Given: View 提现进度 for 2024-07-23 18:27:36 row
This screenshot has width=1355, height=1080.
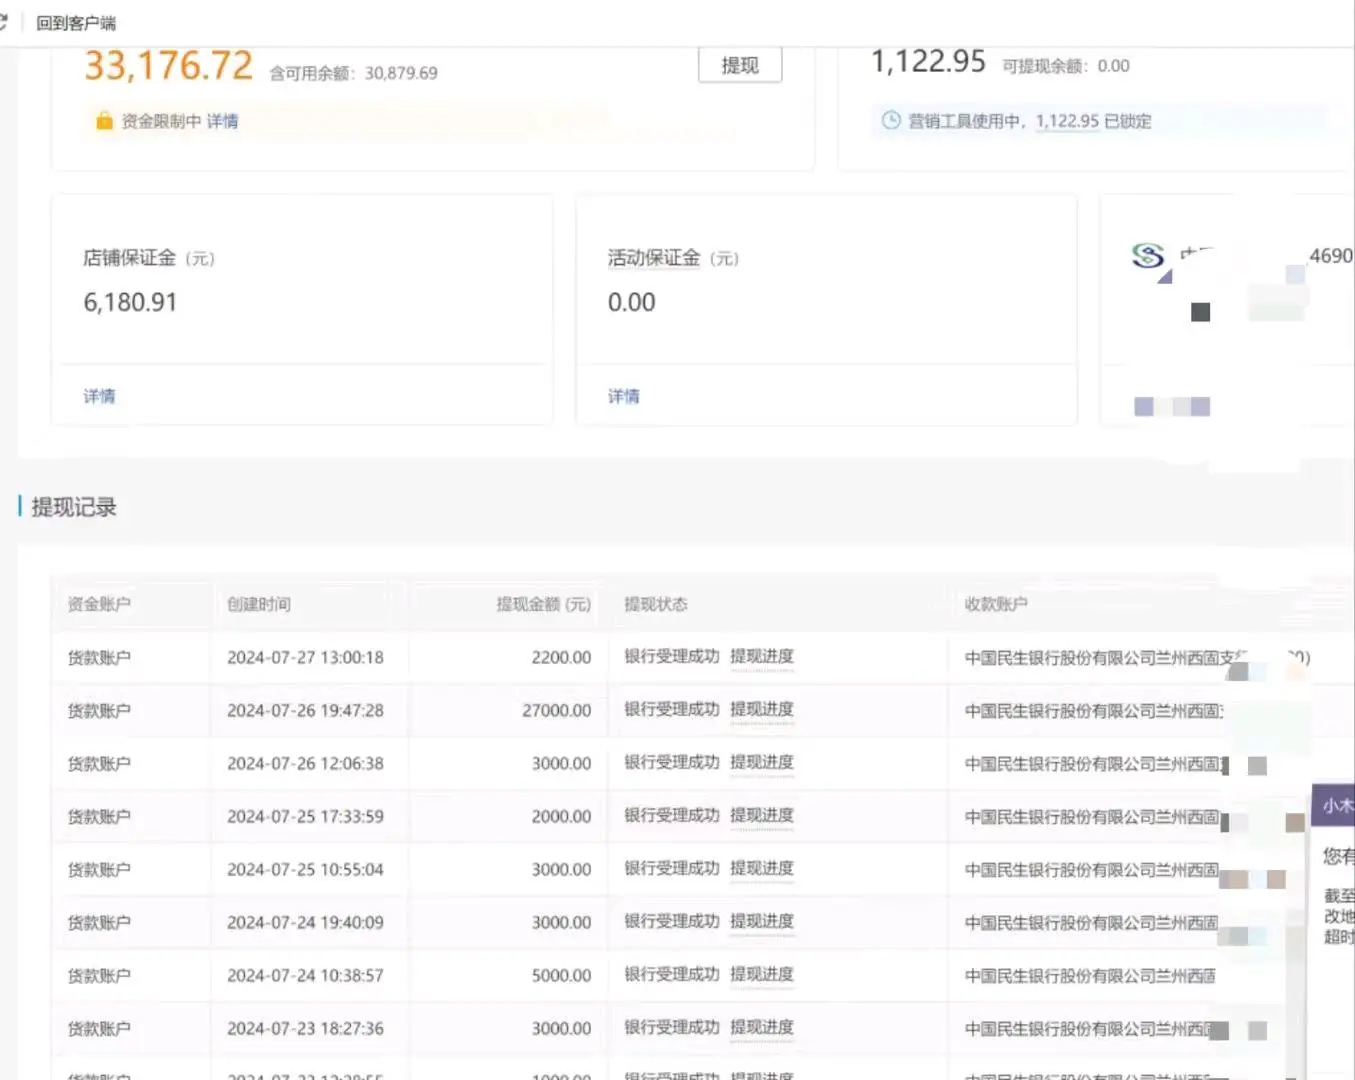Looking at the screenshot, I should point(762,1027).
